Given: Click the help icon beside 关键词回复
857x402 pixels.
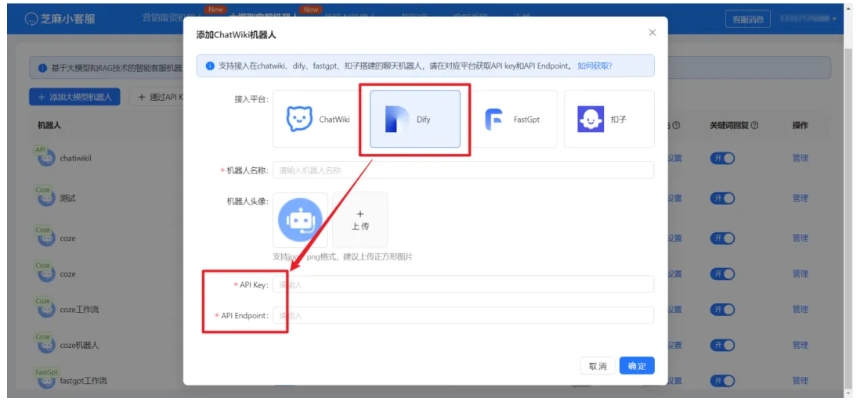Looking at the screenshot, I should click(754, 125).
